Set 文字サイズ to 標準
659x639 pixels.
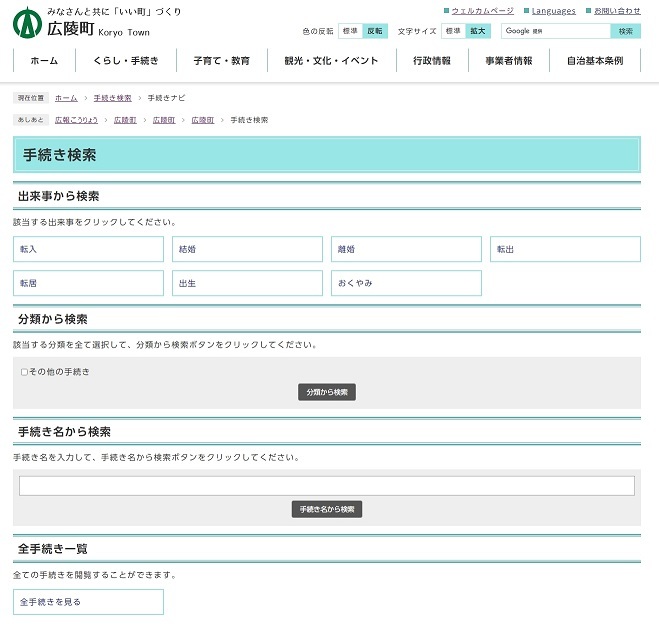453,31
